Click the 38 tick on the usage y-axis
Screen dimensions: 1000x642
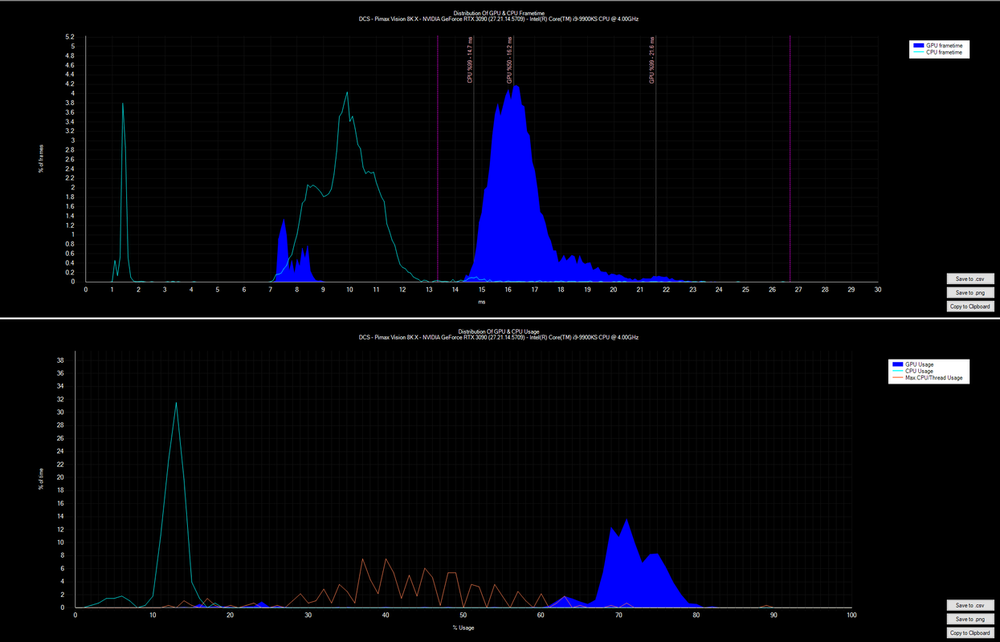tap(61, 360)
